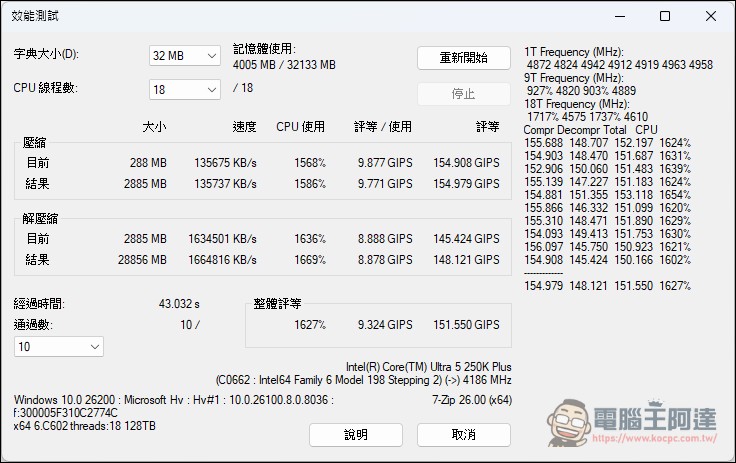Click the 說明 help button
This screenshot has height=463, width=736.
coord(356,435)
